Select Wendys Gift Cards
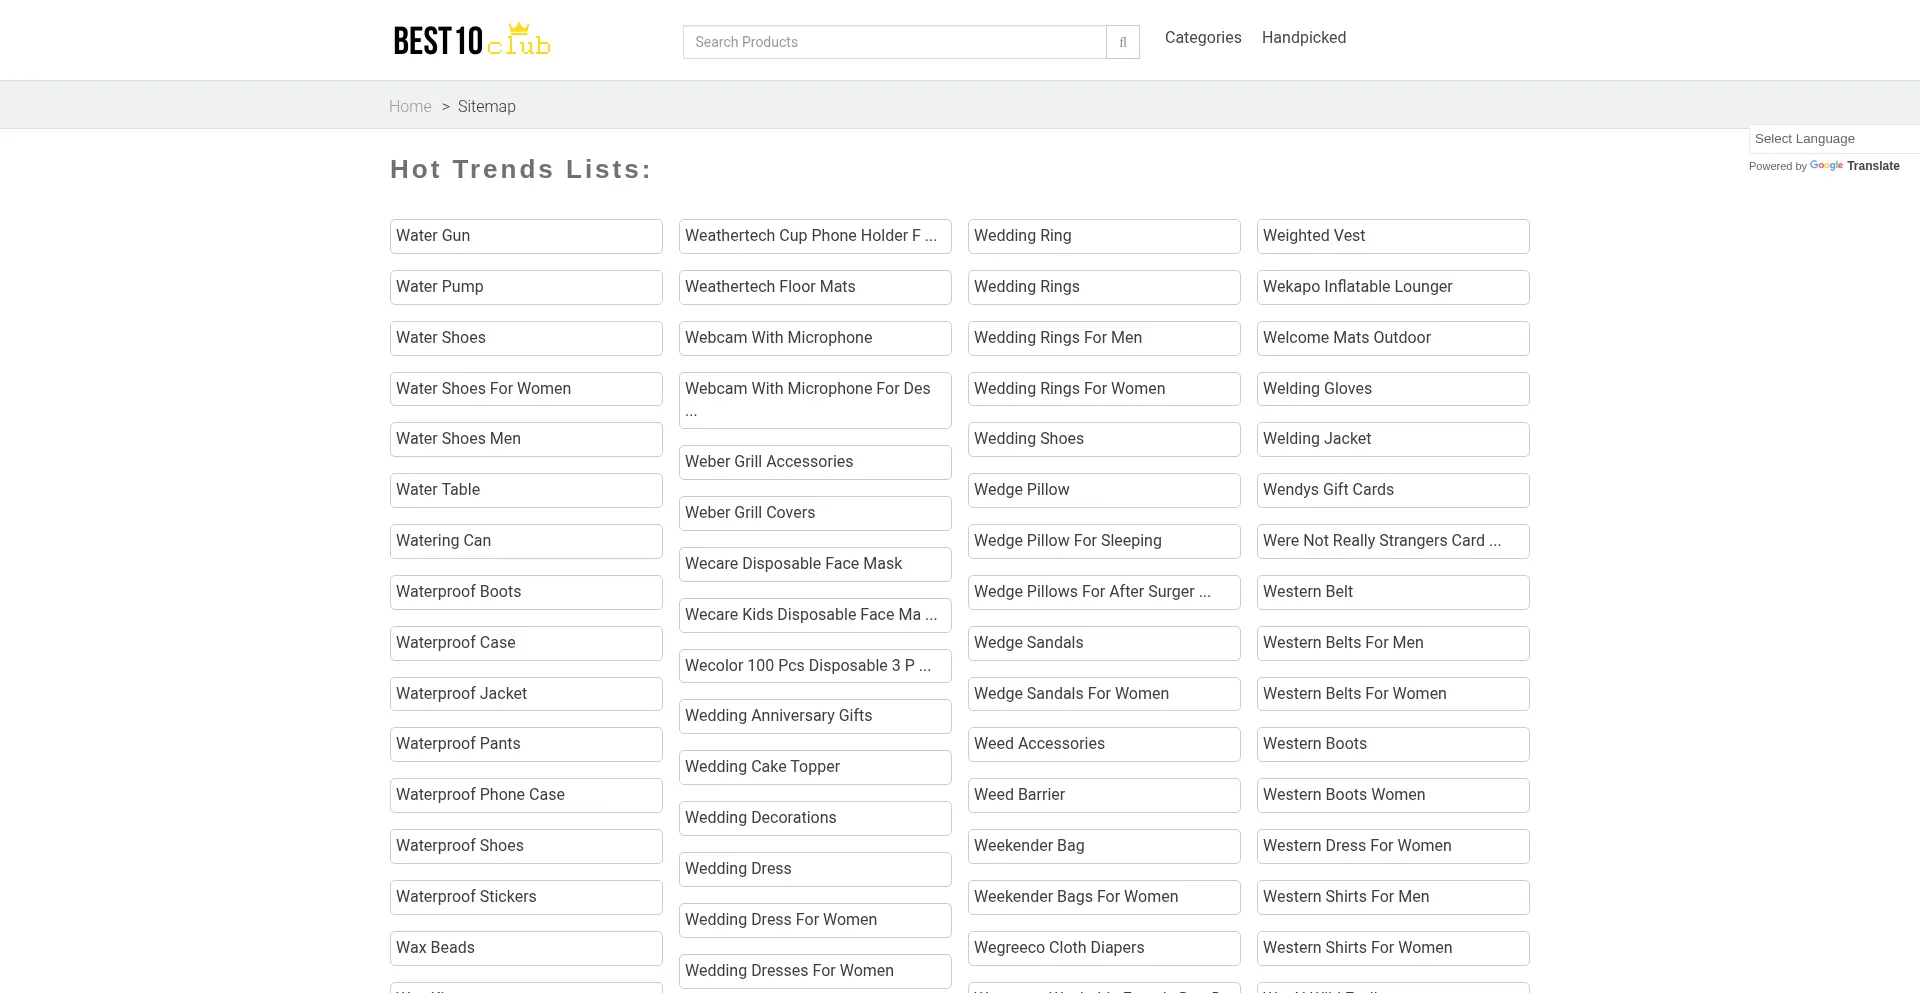The image size is (1920, 993). pos(1393,490)
